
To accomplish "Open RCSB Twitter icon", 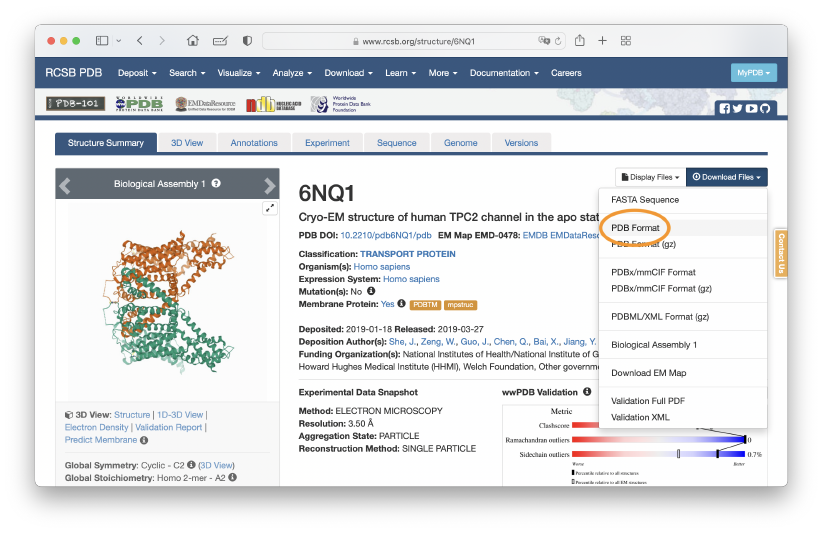I will coord(737,109).
